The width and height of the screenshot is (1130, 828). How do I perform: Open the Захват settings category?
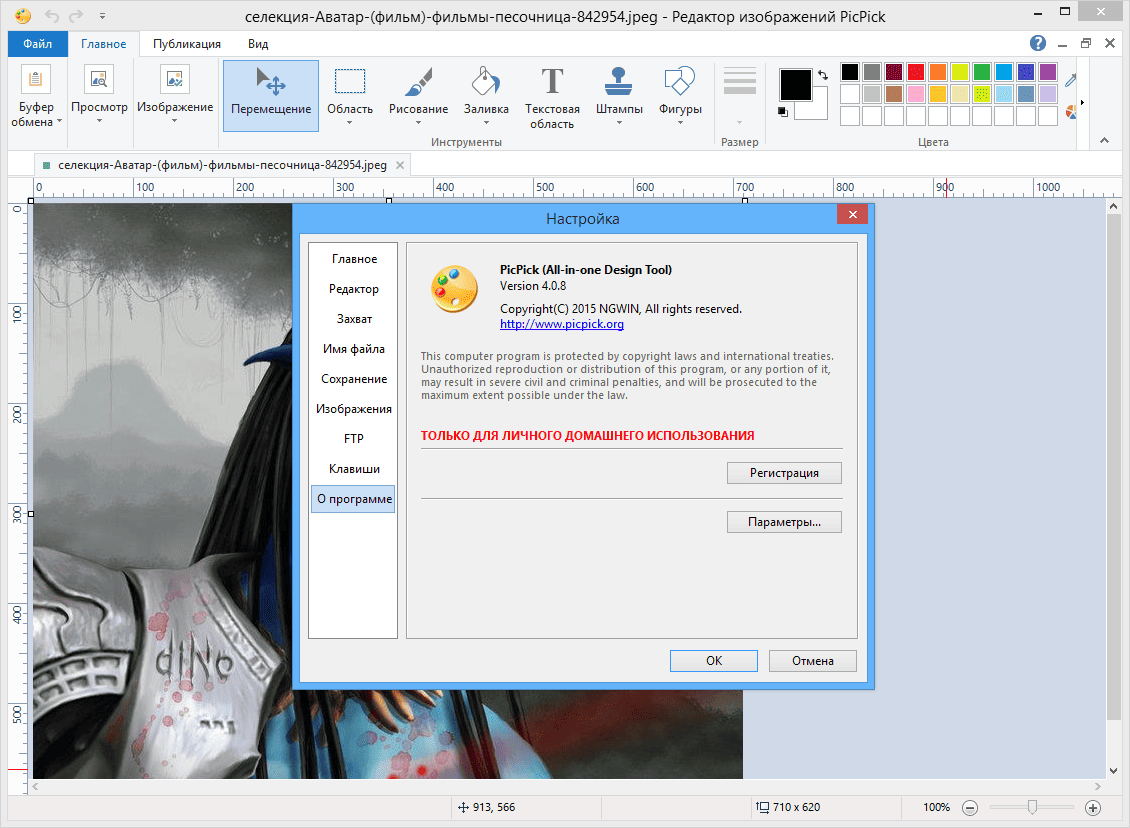[354, 319]
